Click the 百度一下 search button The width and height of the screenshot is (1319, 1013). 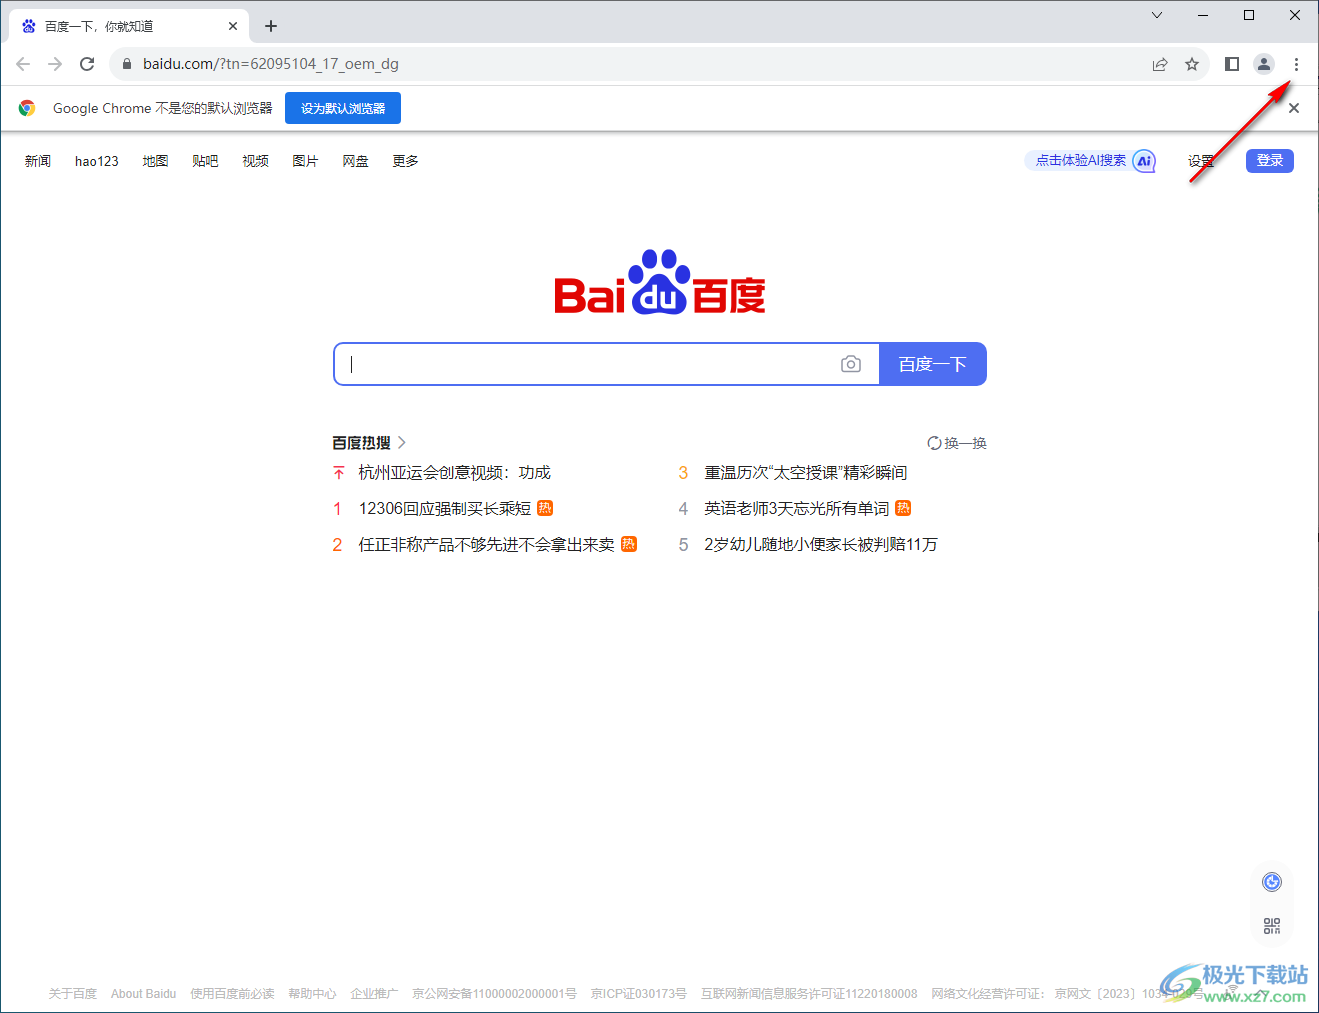(x=933, y=364)
